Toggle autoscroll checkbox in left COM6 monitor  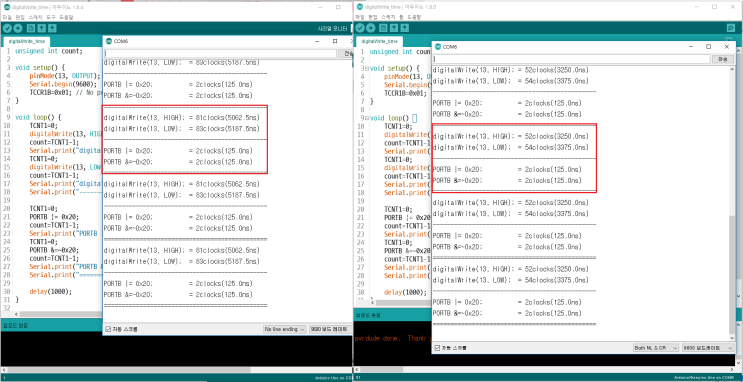point(108,329)
